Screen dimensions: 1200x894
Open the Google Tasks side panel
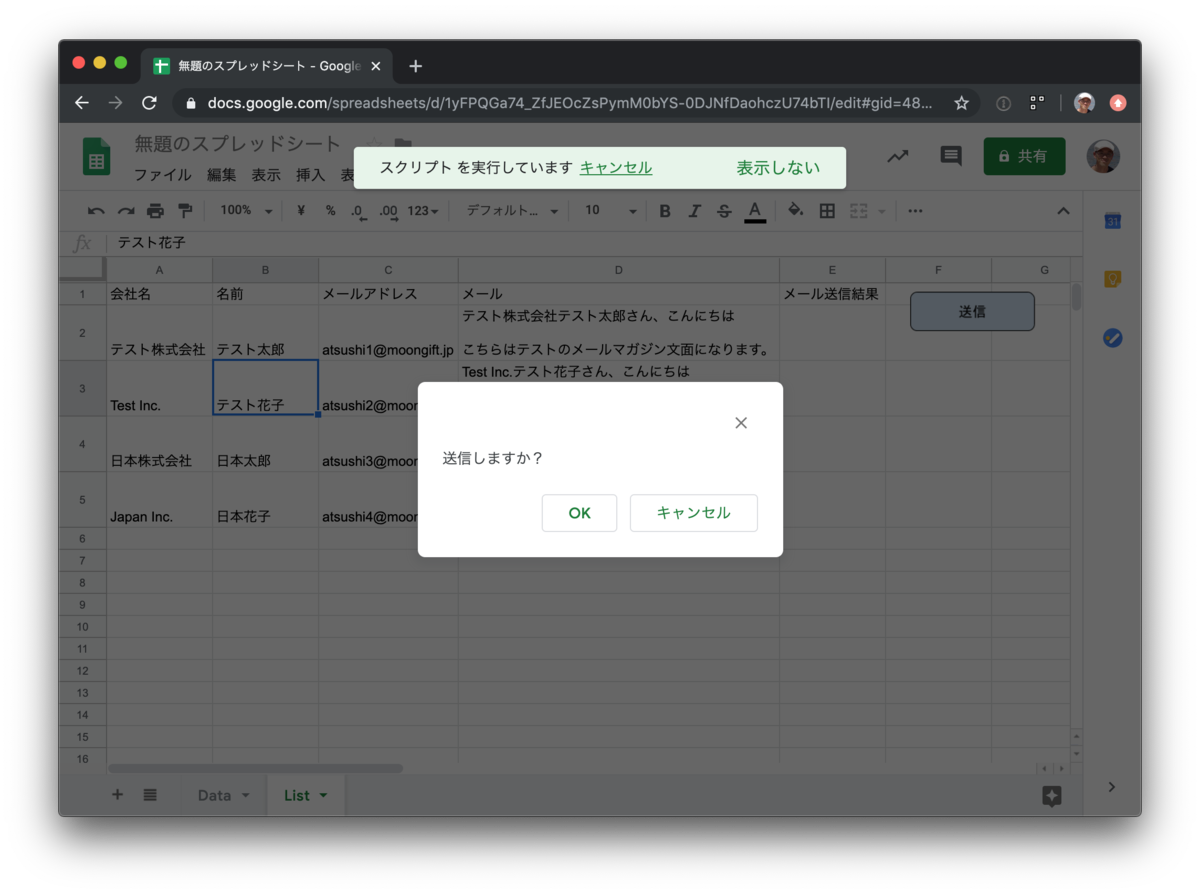coord(1112,338)
